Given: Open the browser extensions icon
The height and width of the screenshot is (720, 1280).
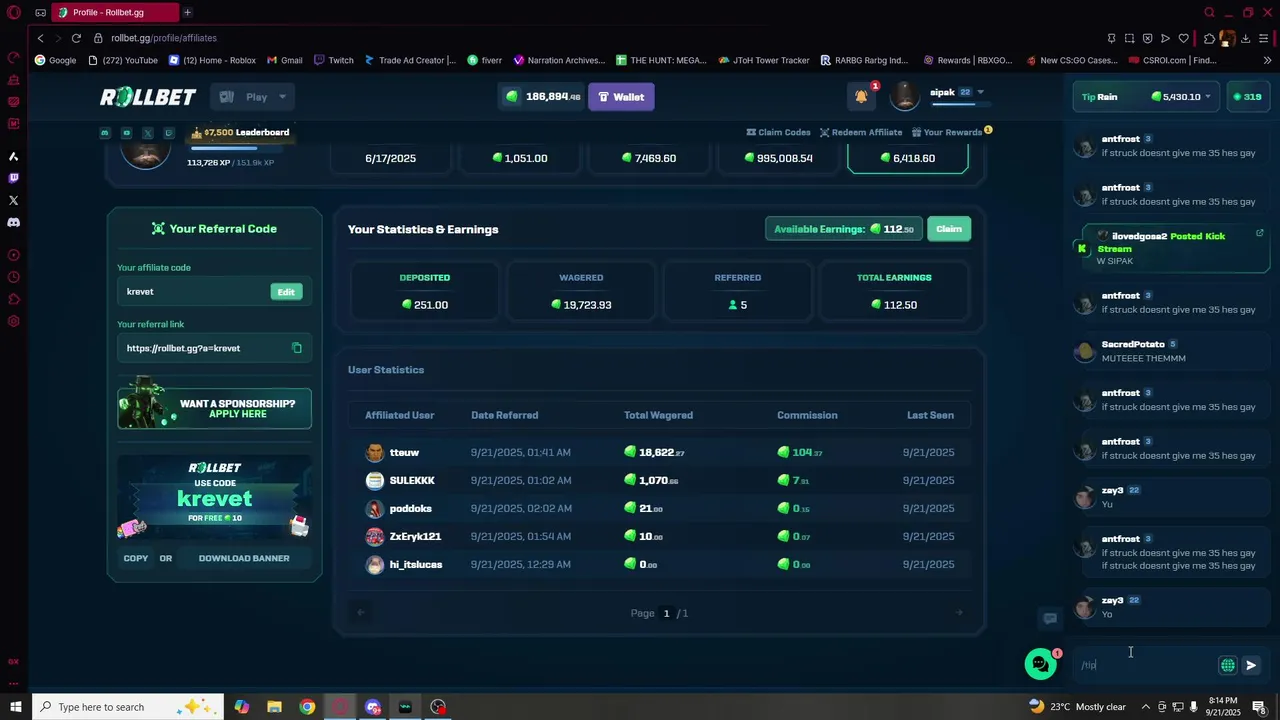Looking at the screenshot, I should tap(1209, 38).
